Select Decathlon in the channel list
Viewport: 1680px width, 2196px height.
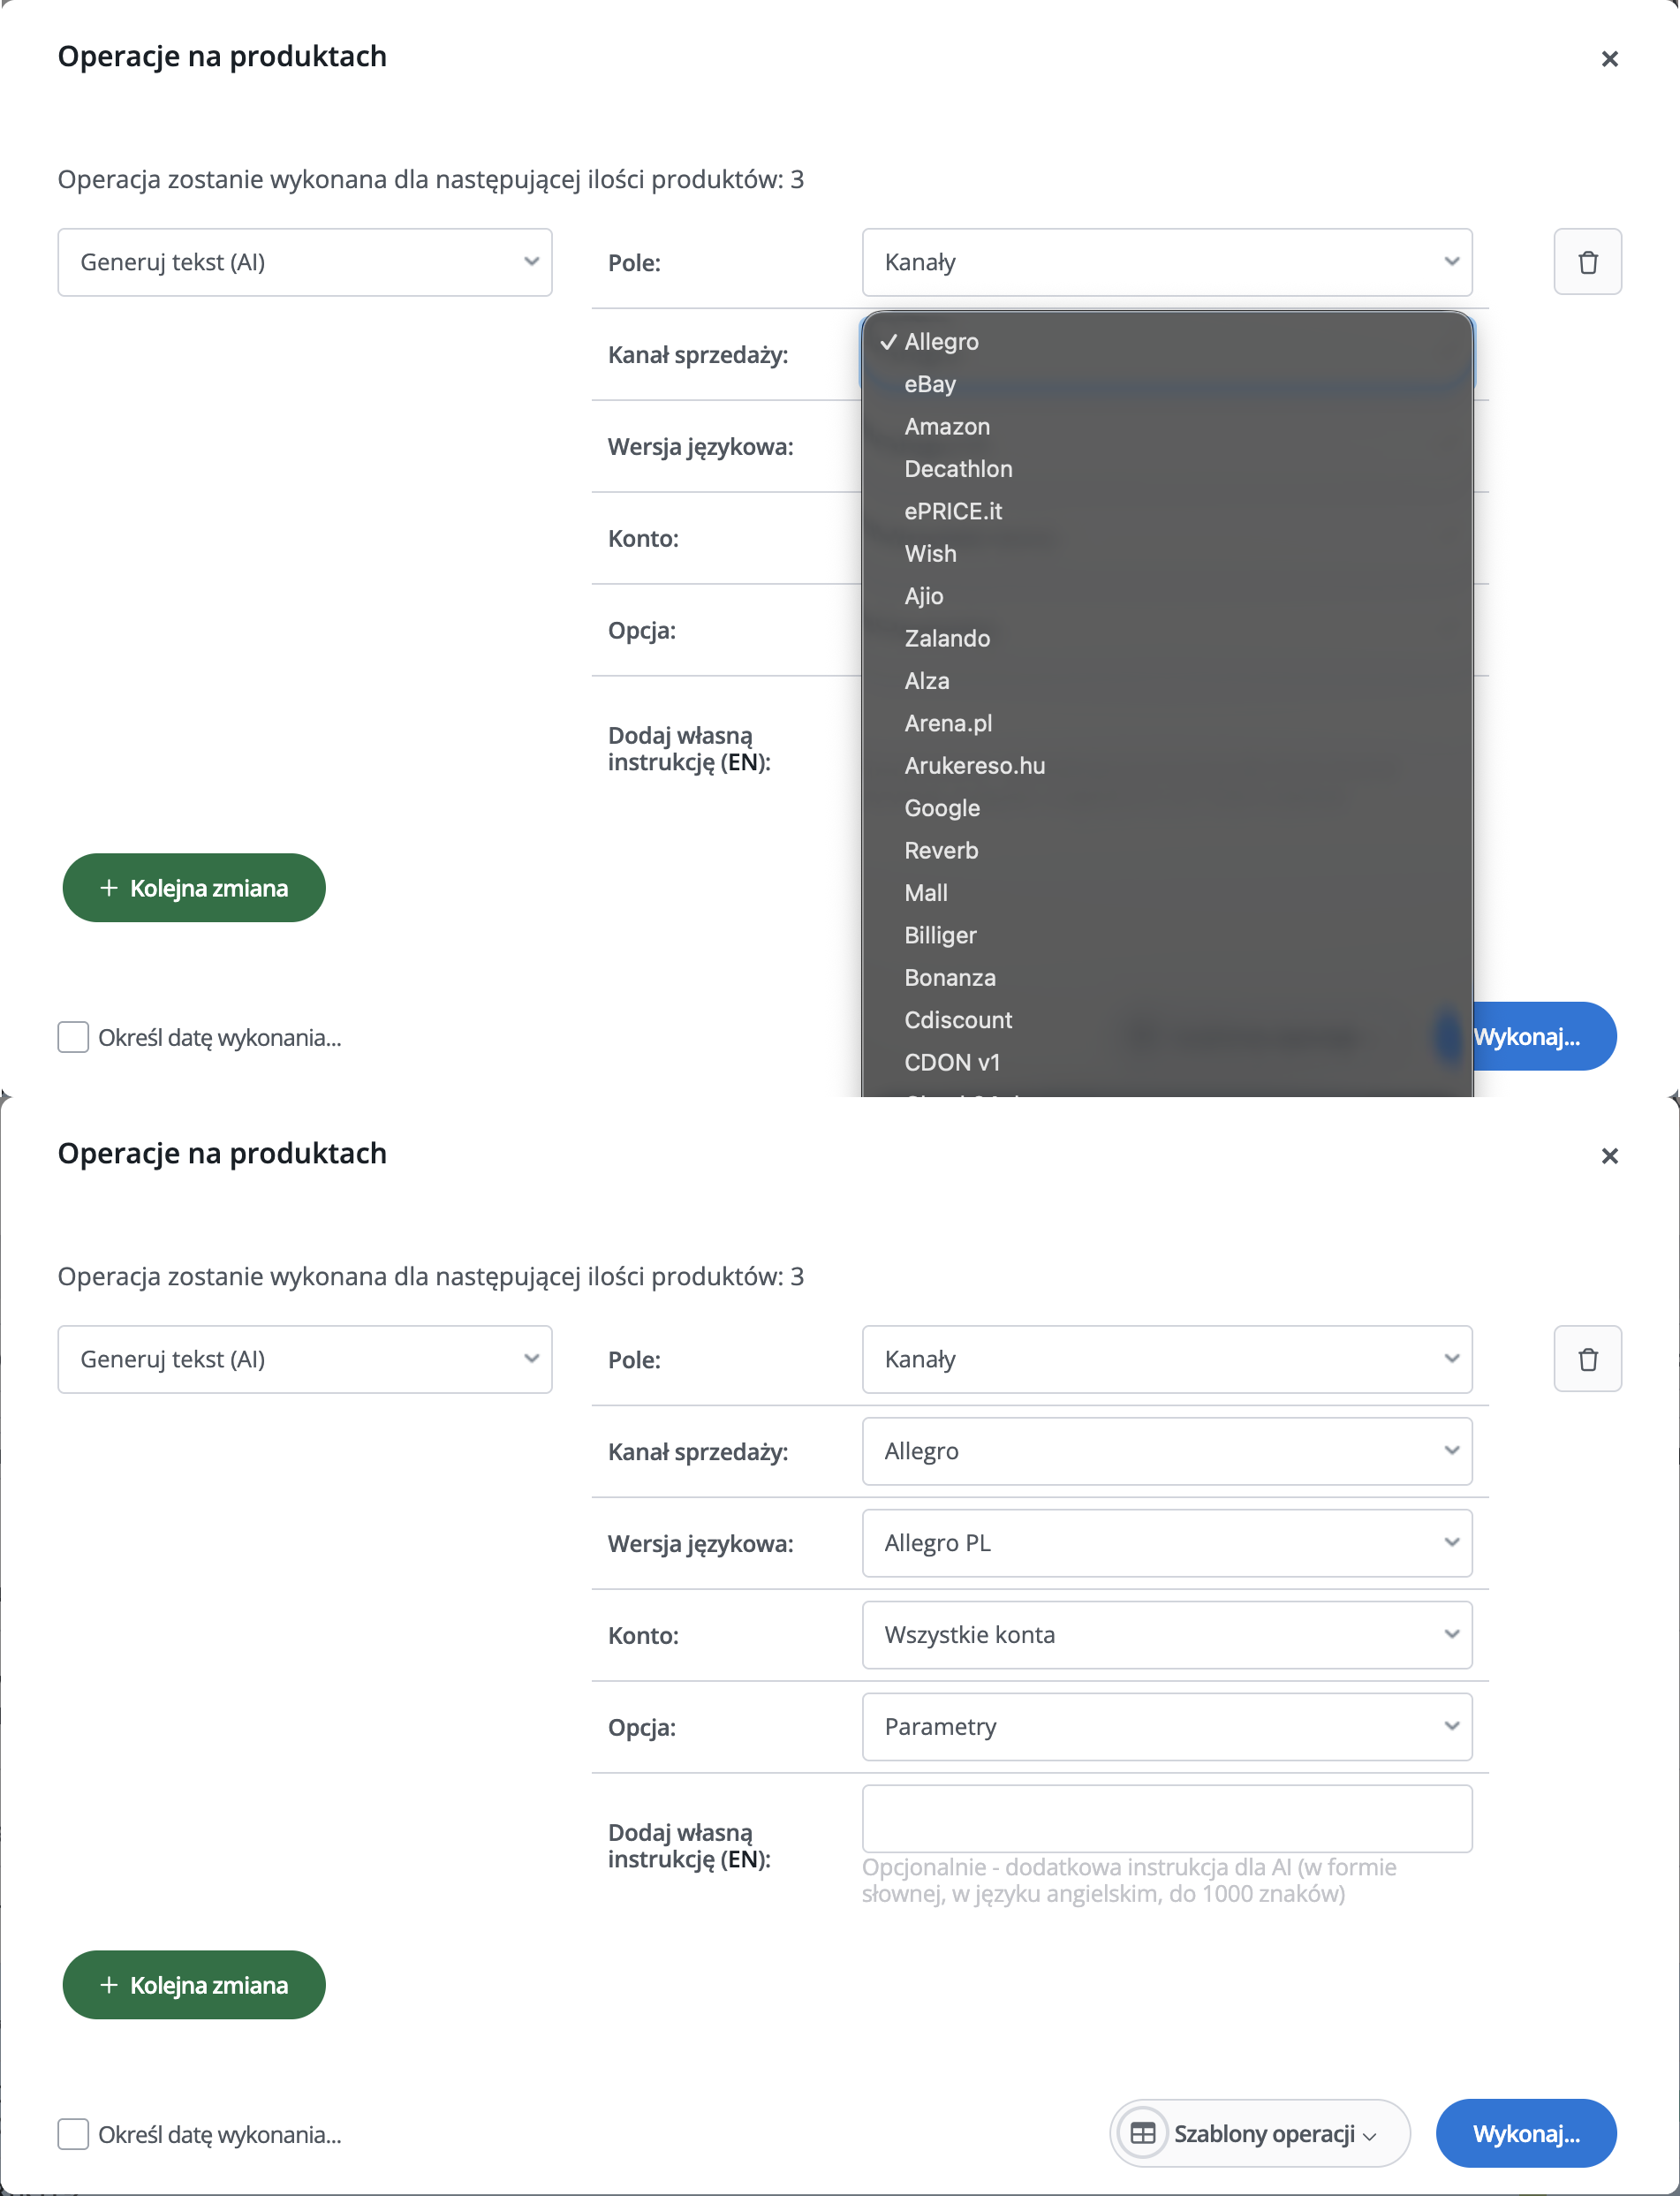pos(958,469)
